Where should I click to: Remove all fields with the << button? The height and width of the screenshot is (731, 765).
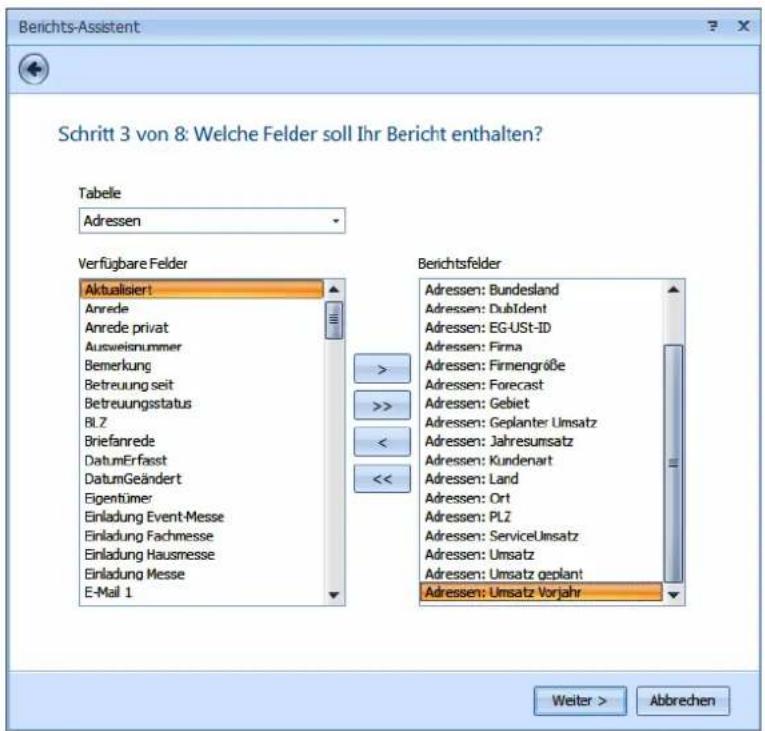tap(382, 479)
